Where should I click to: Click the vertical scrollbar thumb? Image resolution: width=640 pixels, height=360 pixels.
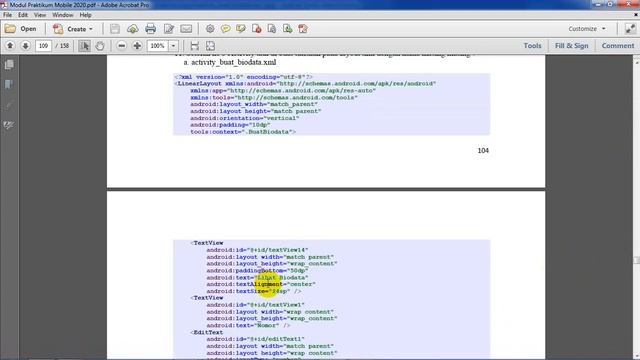click(636, 260)
